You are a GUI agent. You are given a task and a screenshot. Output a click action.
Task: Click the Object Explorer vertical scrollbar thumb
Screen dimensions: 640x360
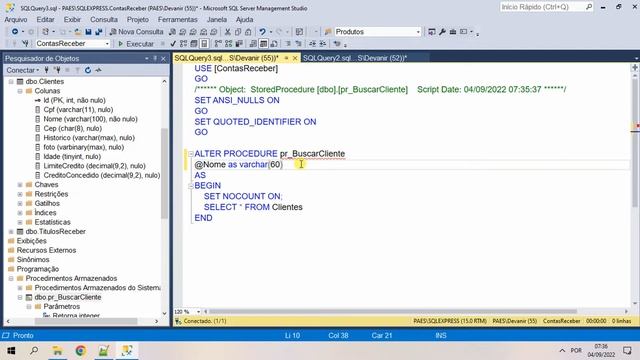(x=164, y=173)
